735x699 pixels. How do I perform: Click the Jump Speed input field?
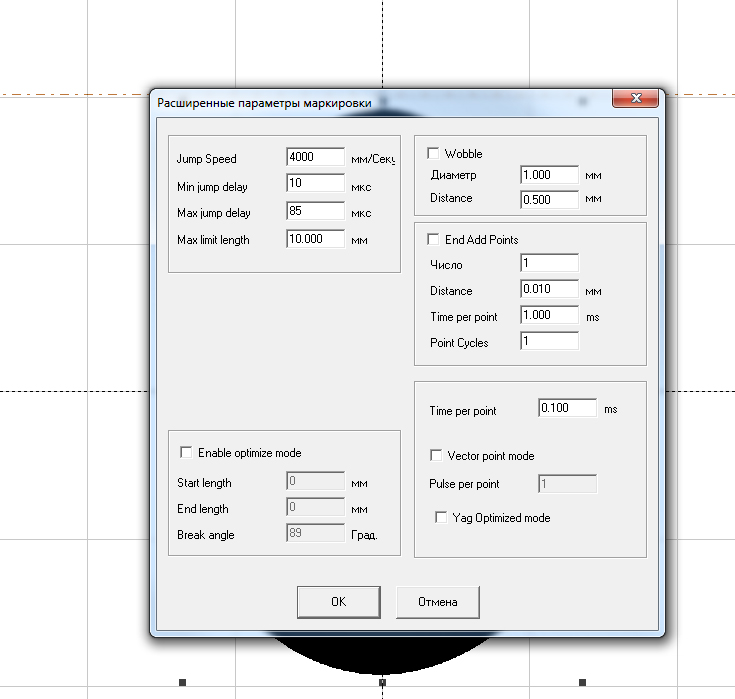click(x=315, y=158)
